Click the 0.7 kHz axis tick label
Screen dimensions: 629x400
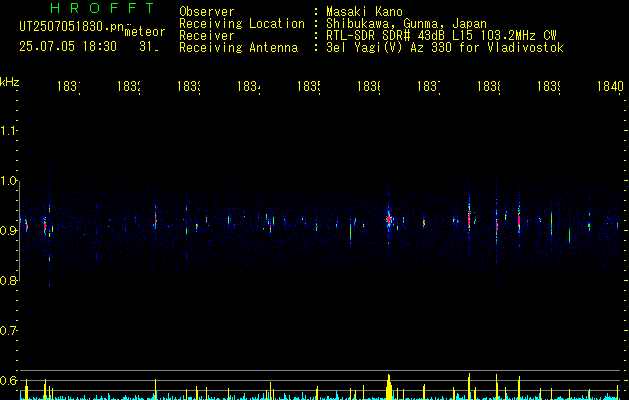click(x=8, y=331)
